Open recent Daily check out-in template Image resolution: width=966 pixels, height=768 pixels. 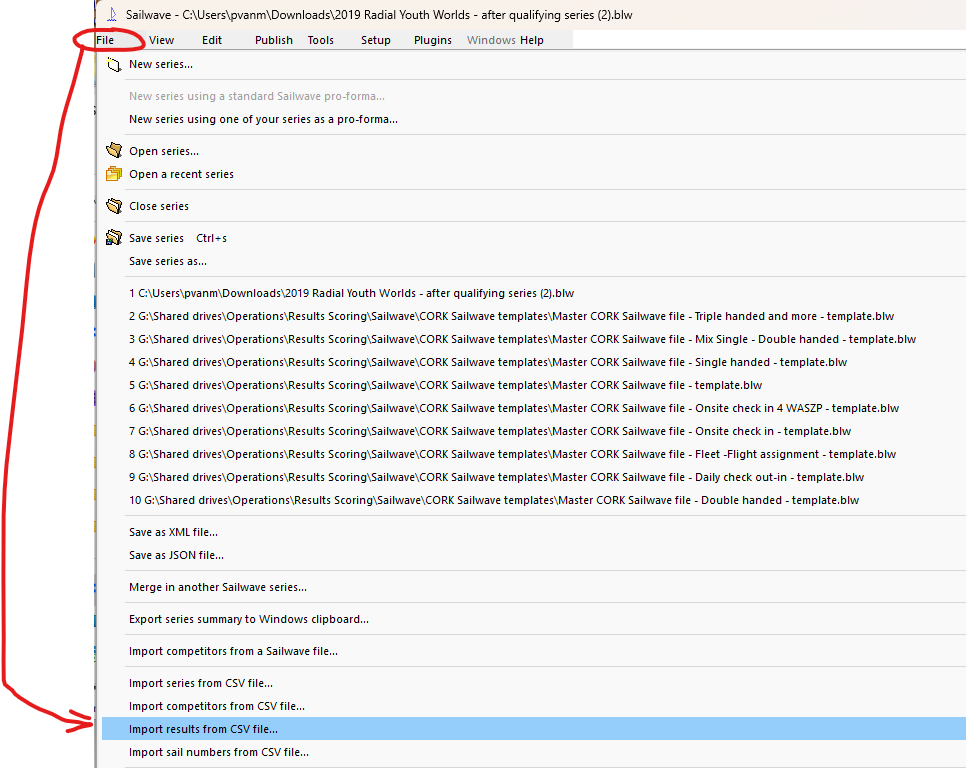(x=497, y=477)
